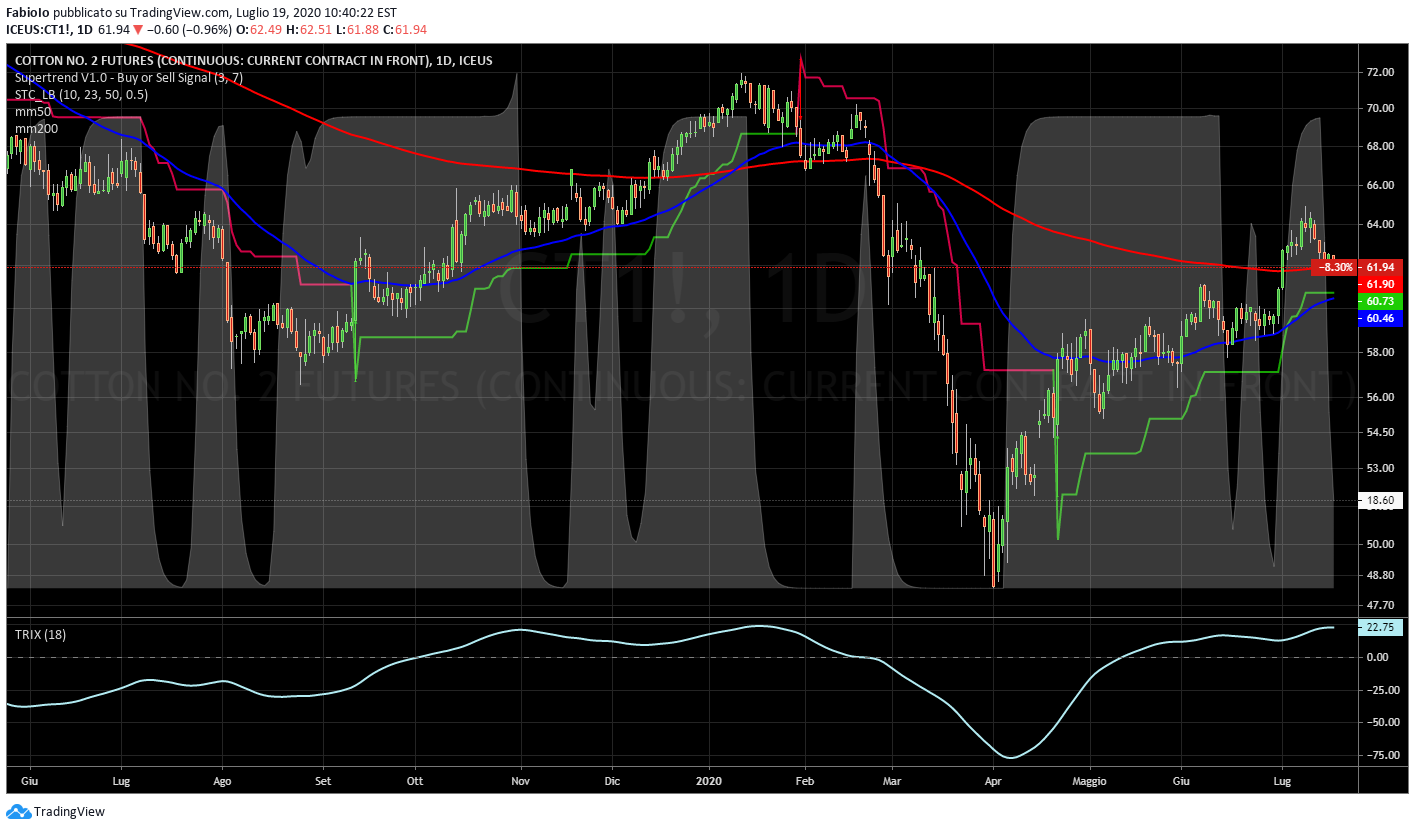Click the 58.00 price axis label
This screenshot has width=1415, height=830.
pos(1381,352)
